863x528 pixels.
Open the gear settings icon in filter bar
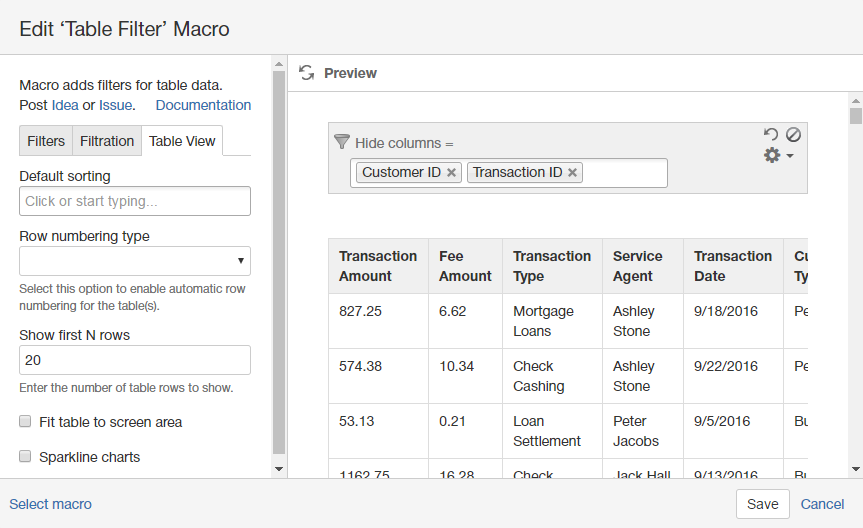[x=772, y=156]
